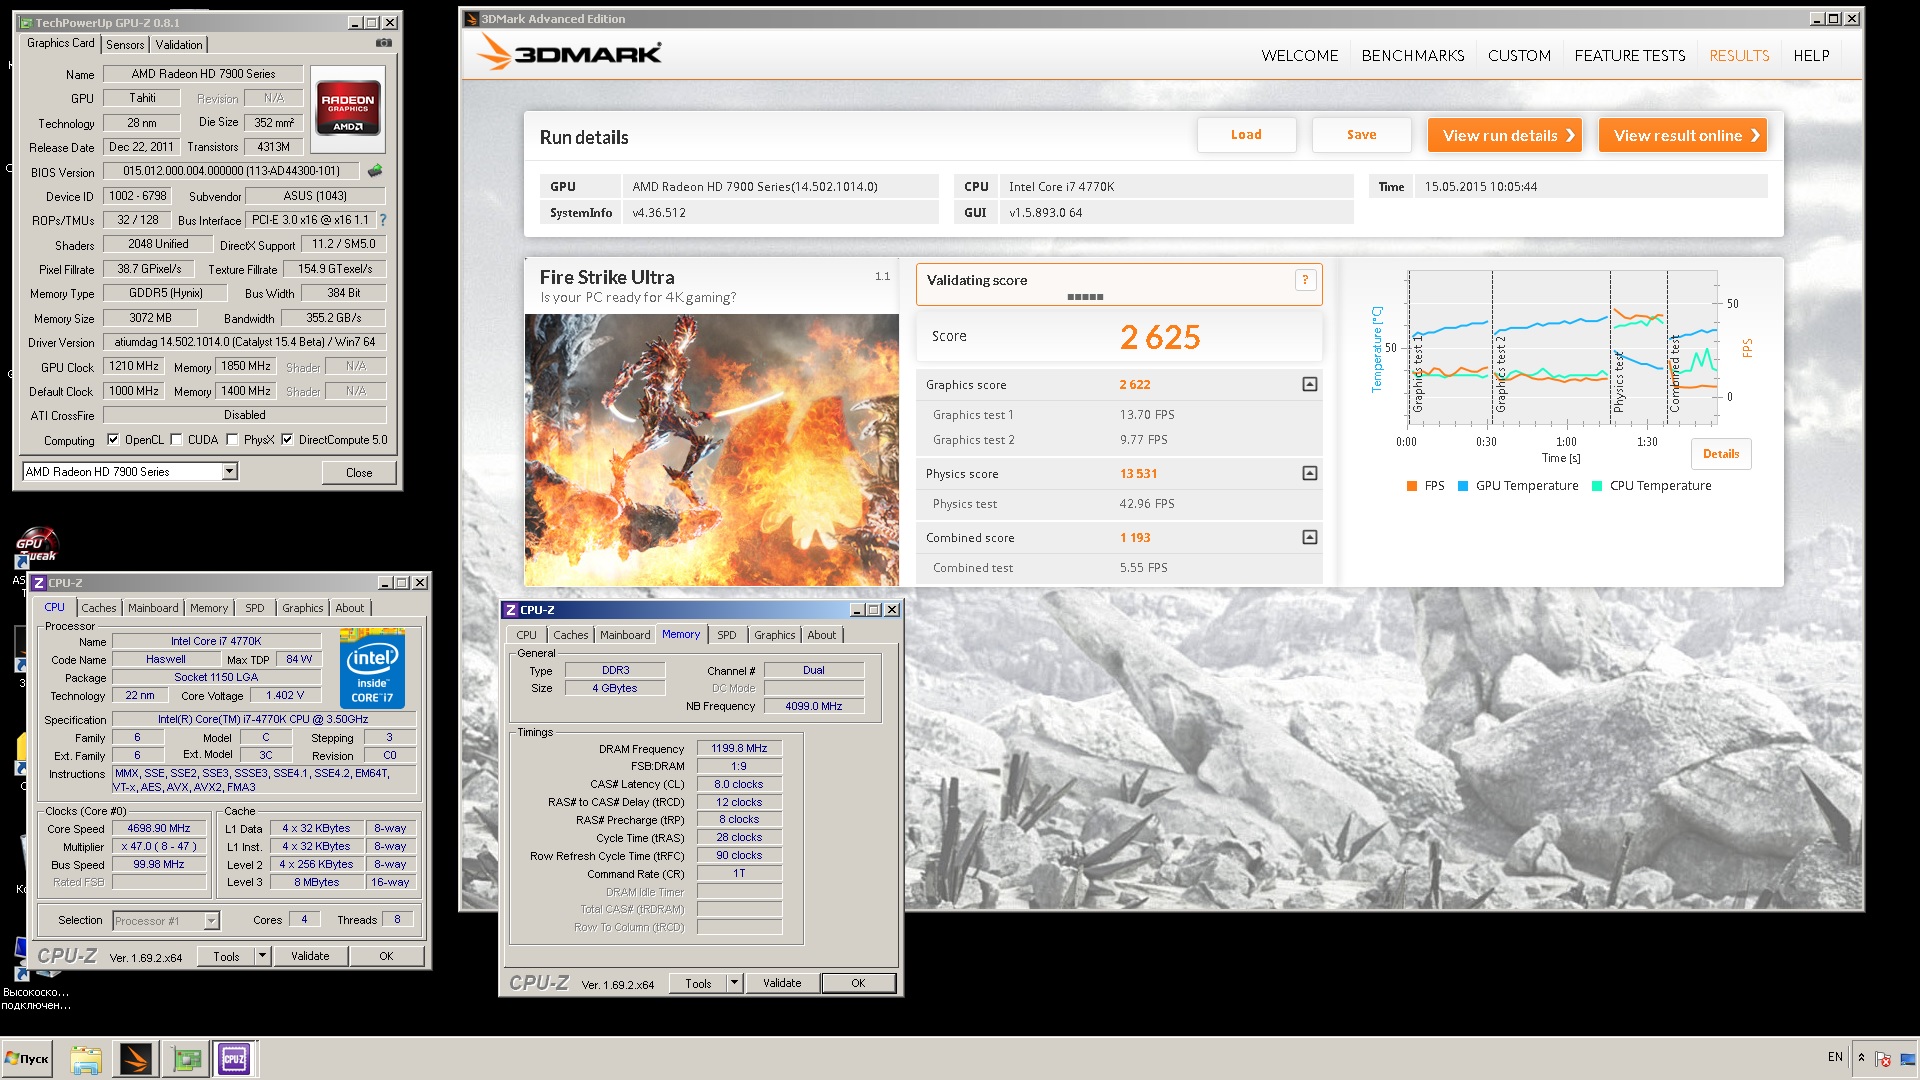Switch to SPD tab in CPU-Z Memory window
The image size is (1920, 1080).
point(727,635)
